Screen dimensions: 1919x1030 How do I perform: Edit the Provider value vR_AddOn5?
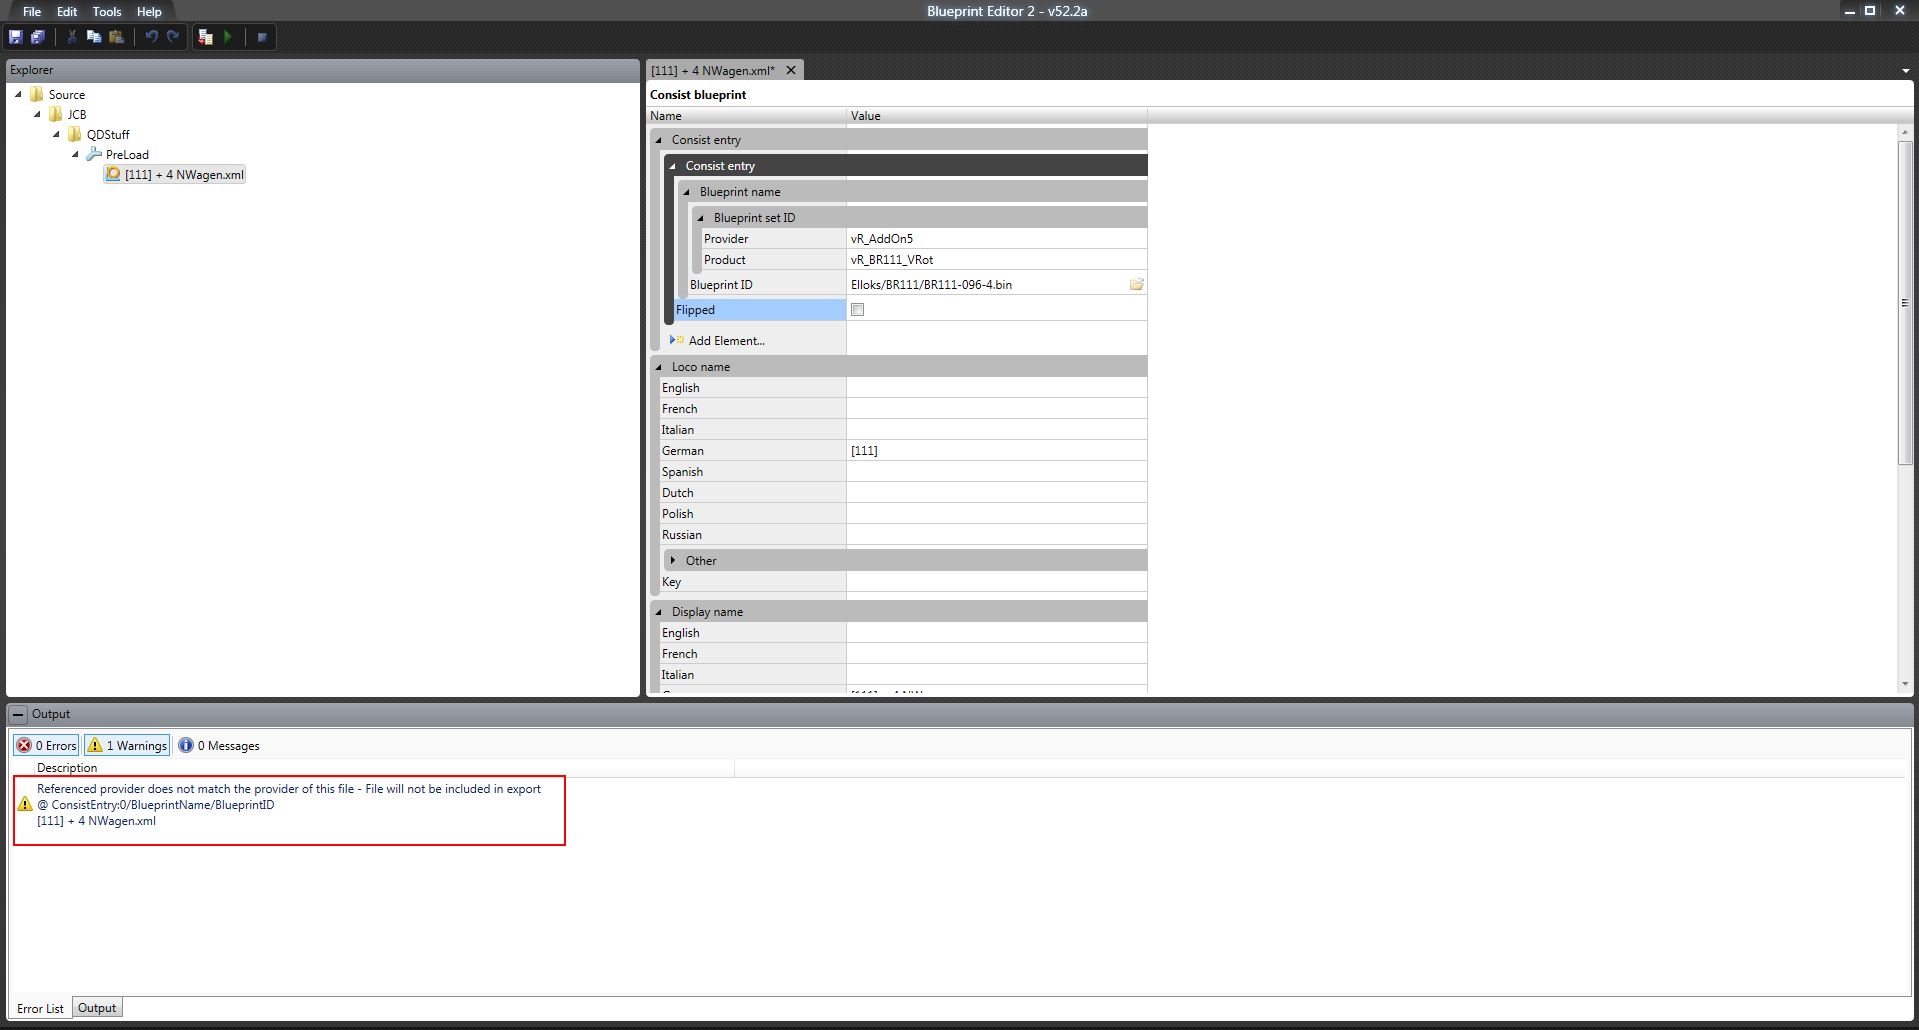point(996,239)
